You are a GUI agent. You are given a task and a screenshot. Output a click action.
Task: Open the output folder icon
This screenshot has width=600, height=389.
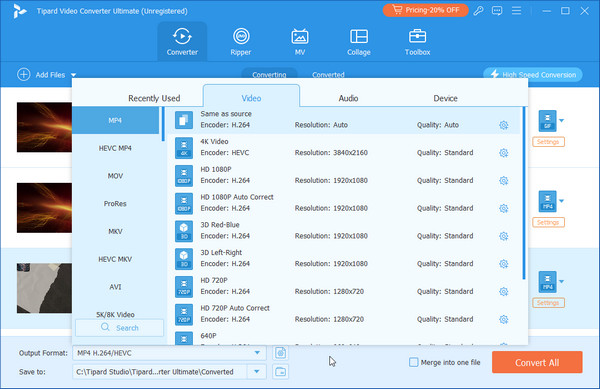pyautogui.click(x=280, y=371)
